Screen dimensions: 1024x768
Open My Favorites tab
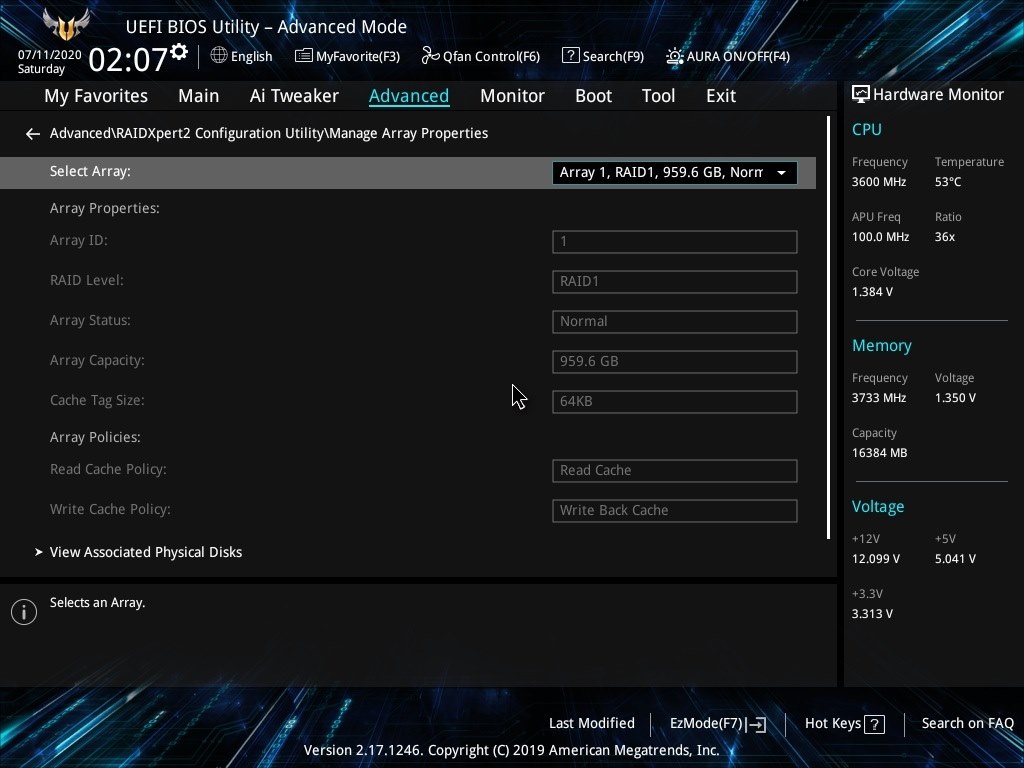[96, 96]
